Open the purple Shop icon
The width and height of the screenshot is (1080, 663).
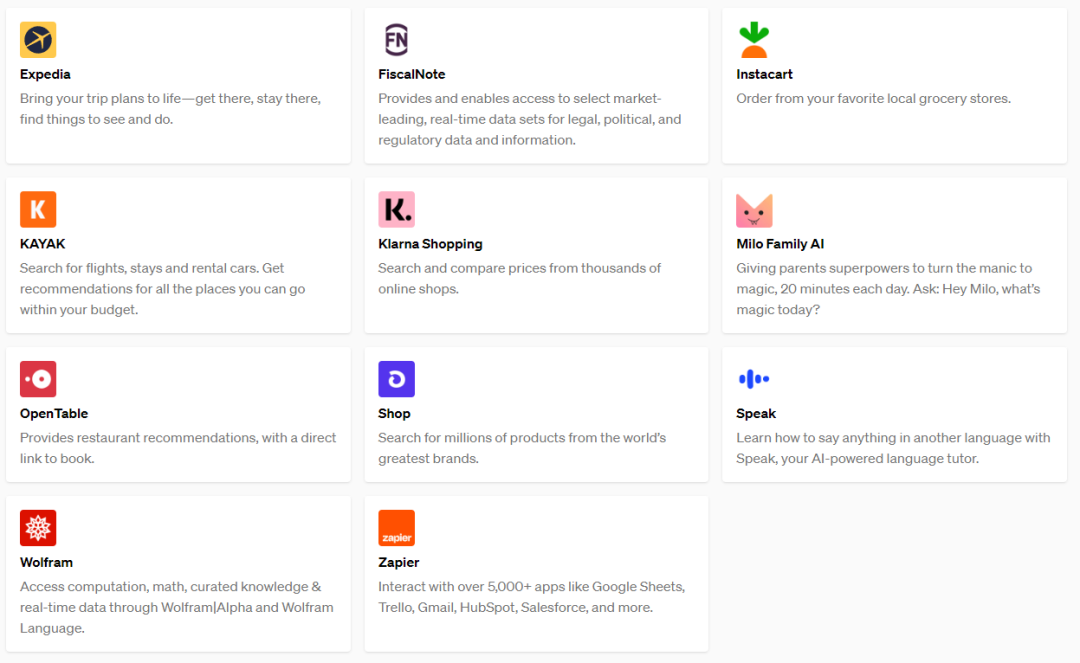(396, 379)
